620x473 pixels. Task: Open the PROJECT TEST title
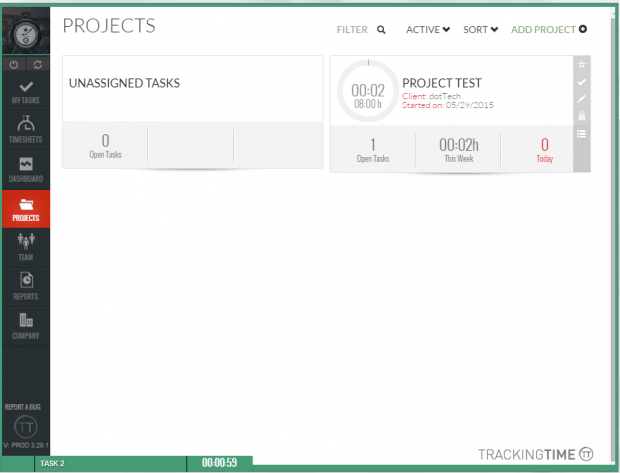pyautogui.click(x=442, y=83)
